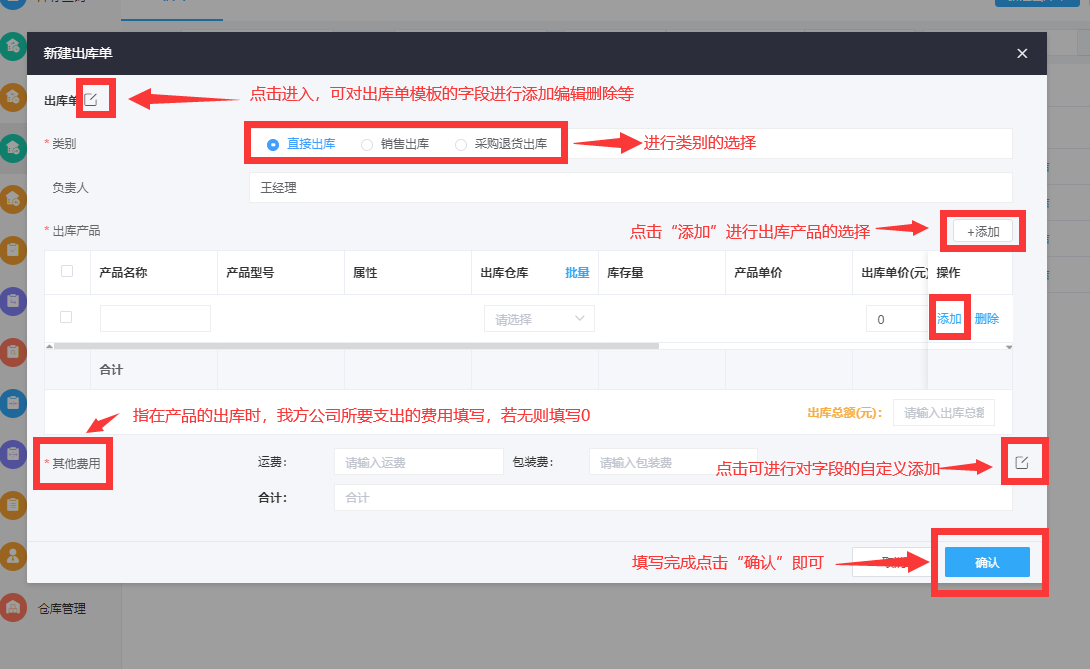Click the 批量 link in 出库仓库 header
The image size is (1090, 669).
click(x=577, y=273)
